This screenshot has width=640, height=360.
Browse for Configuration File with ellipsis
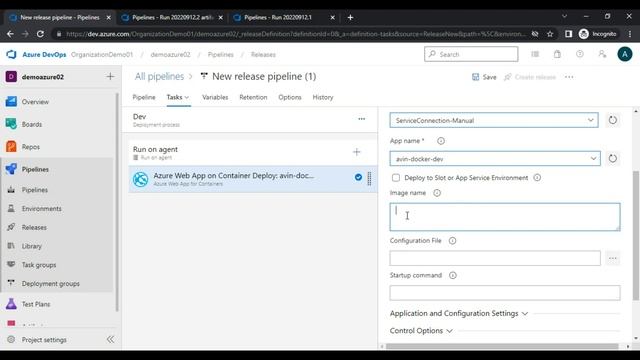[x=613, y=258]
